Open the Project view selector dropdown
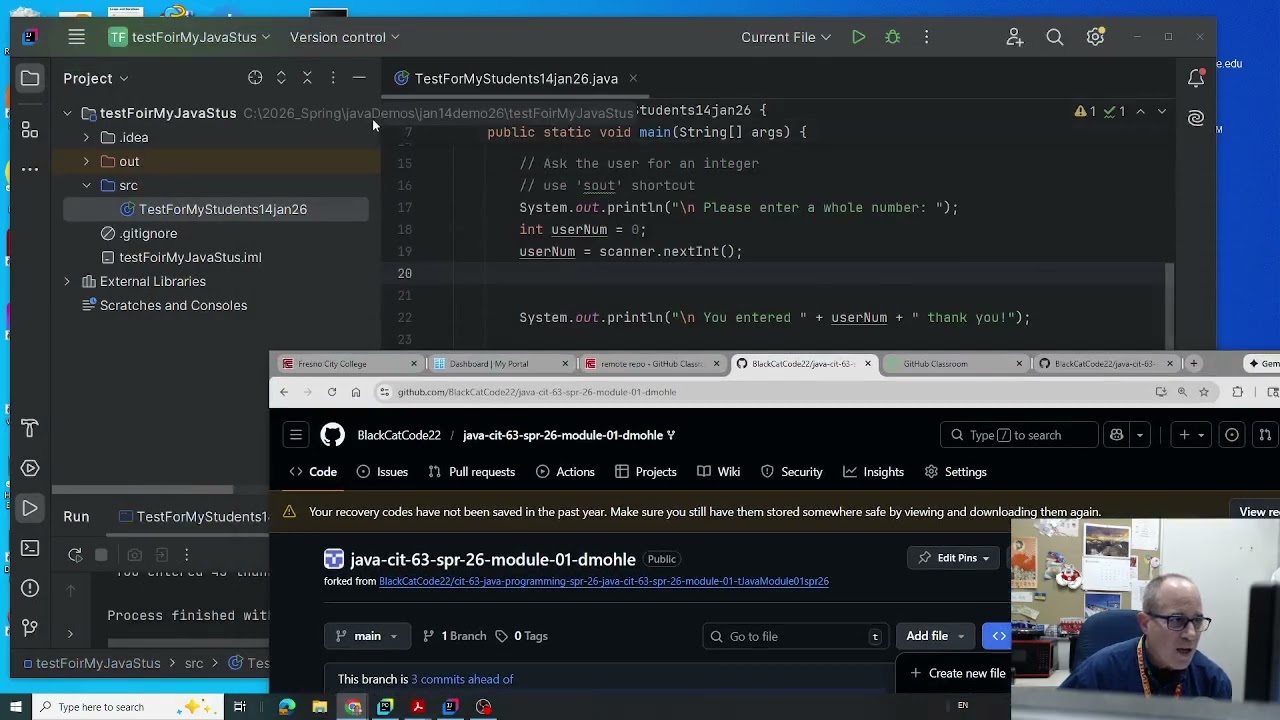Screen dimensions: 1280x720 (96, 78)
